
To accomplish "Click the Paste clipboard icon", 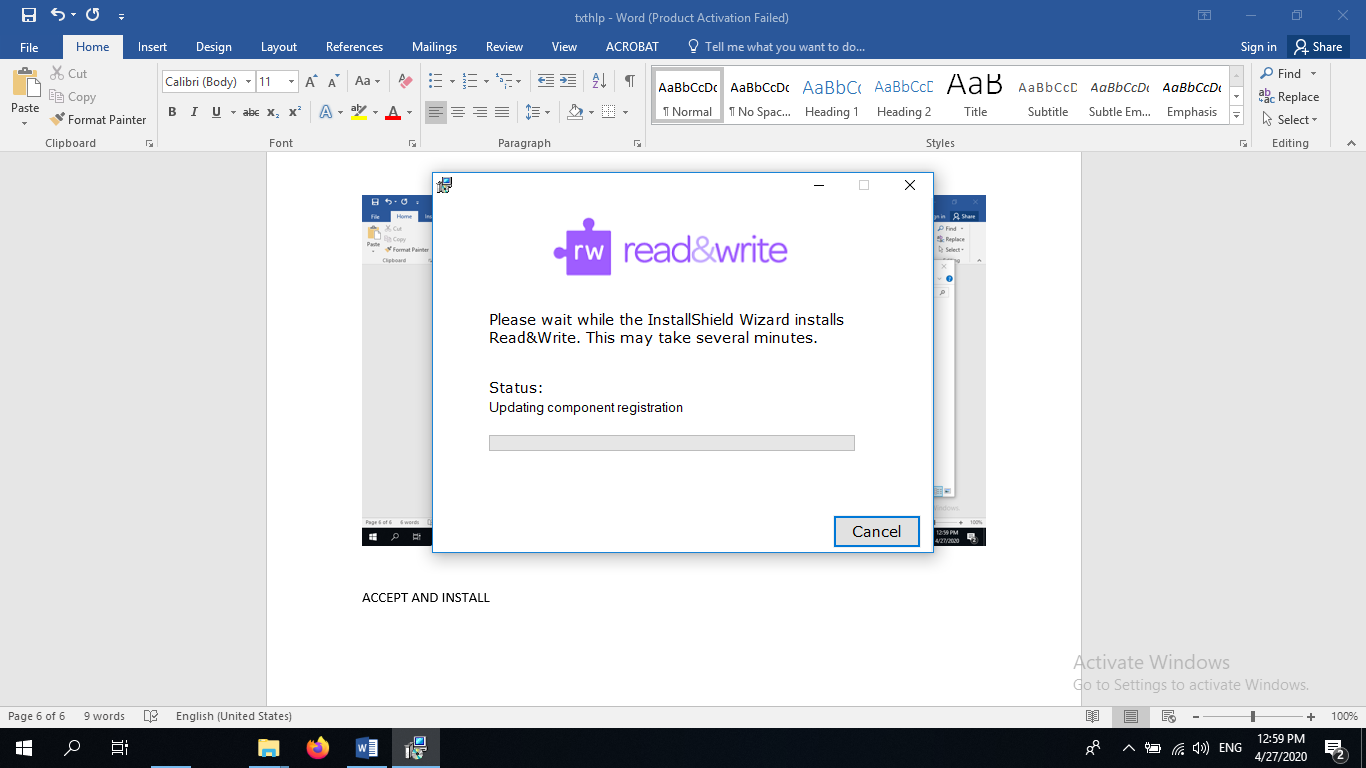I will coord(25,83).
